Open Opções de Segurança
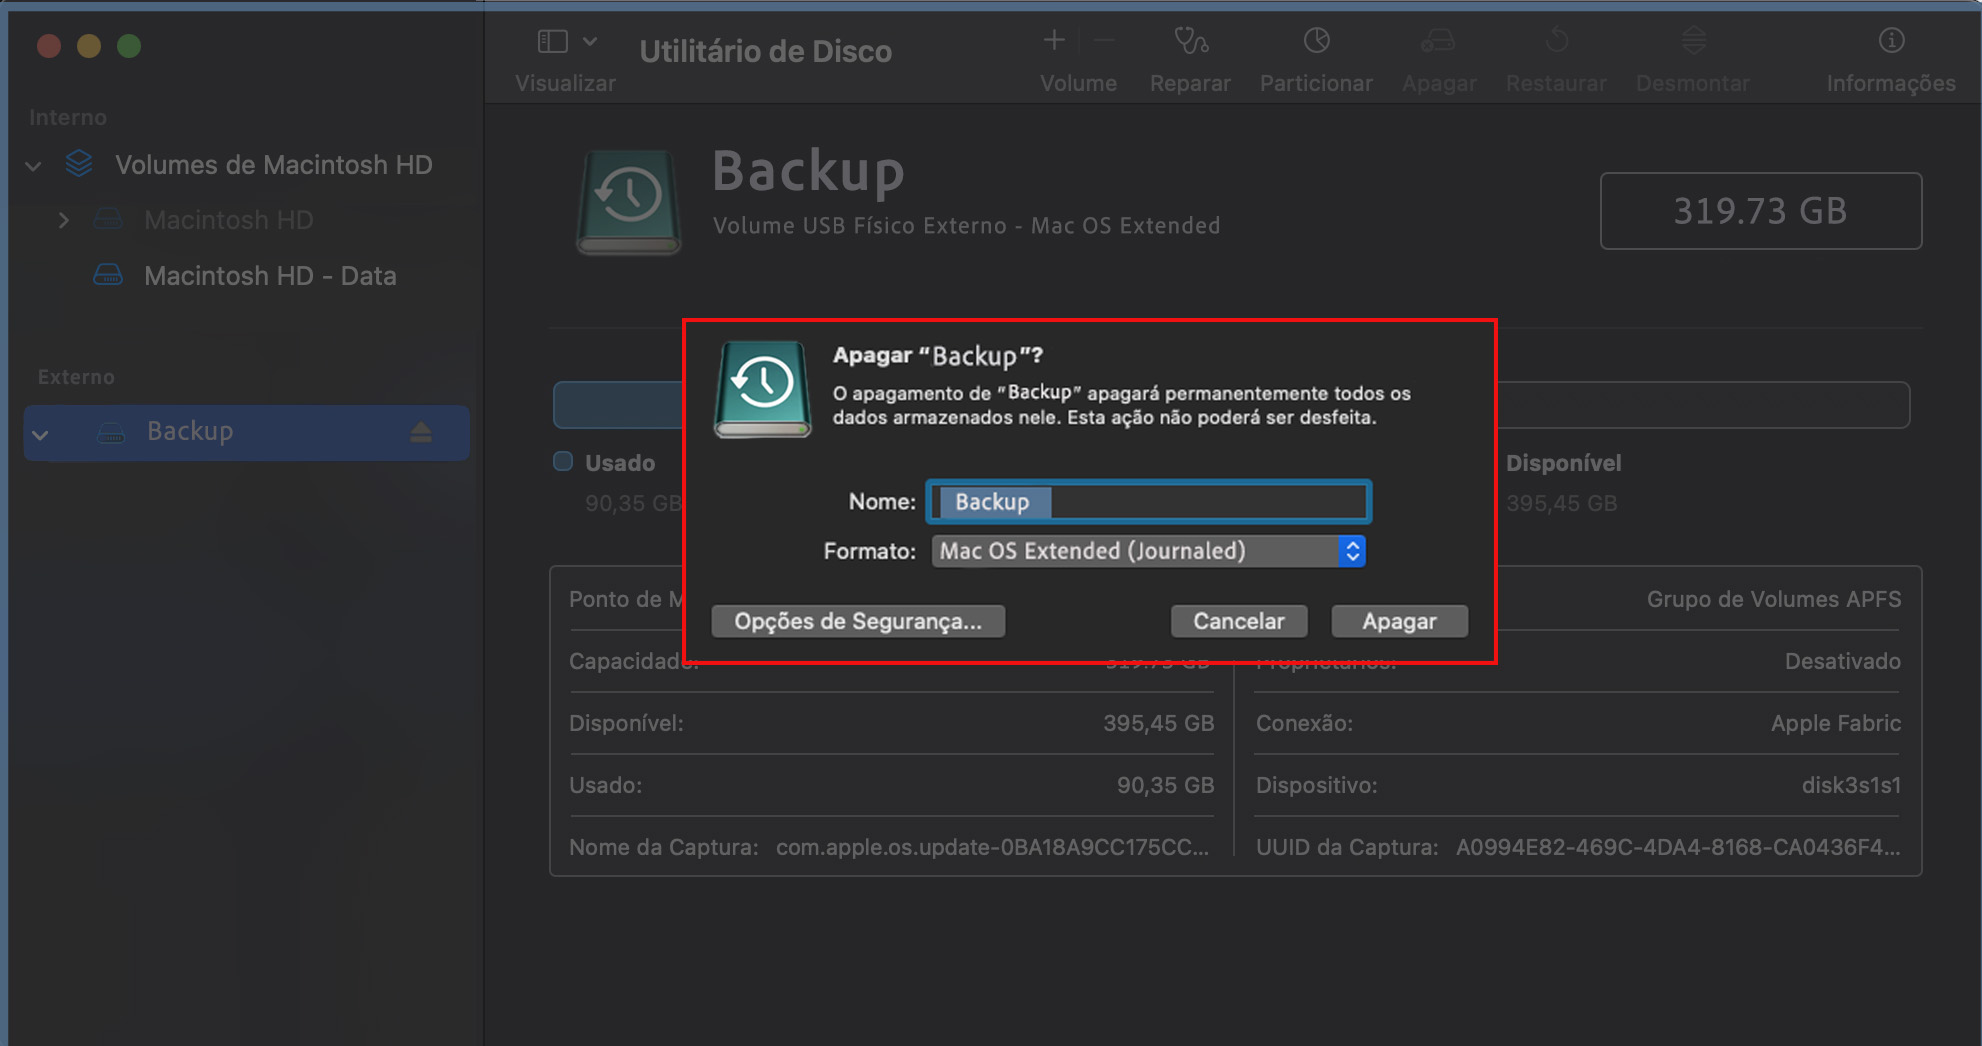This screenshot has width=1982, height=1046. pos(857,620)
